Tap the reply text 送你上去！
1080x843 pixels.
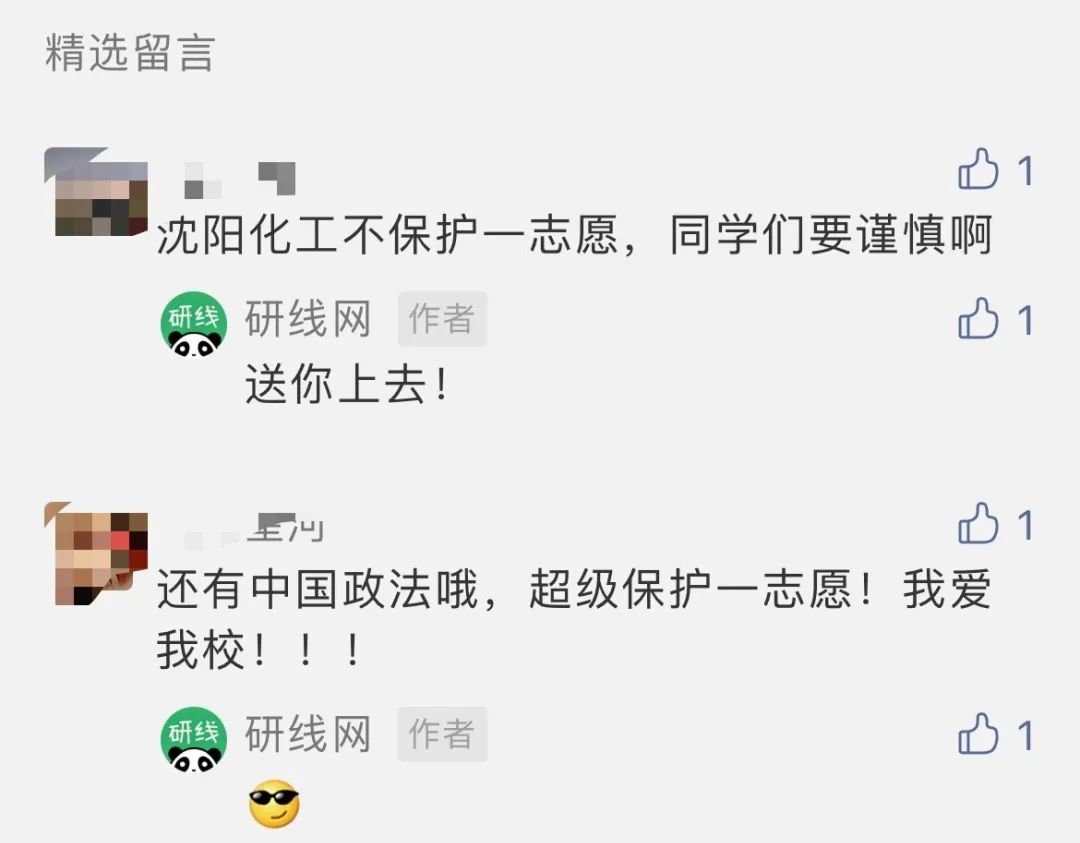(x=348, y=384)
